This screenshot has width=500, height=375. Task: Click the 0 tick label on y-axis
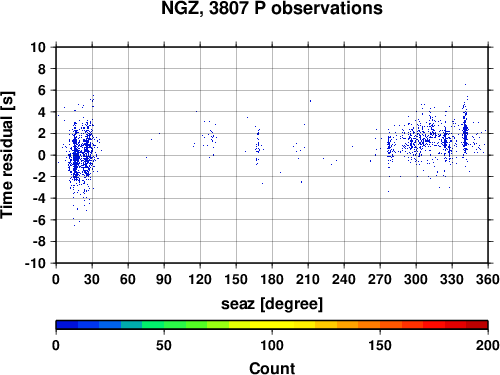click(42, 155)
